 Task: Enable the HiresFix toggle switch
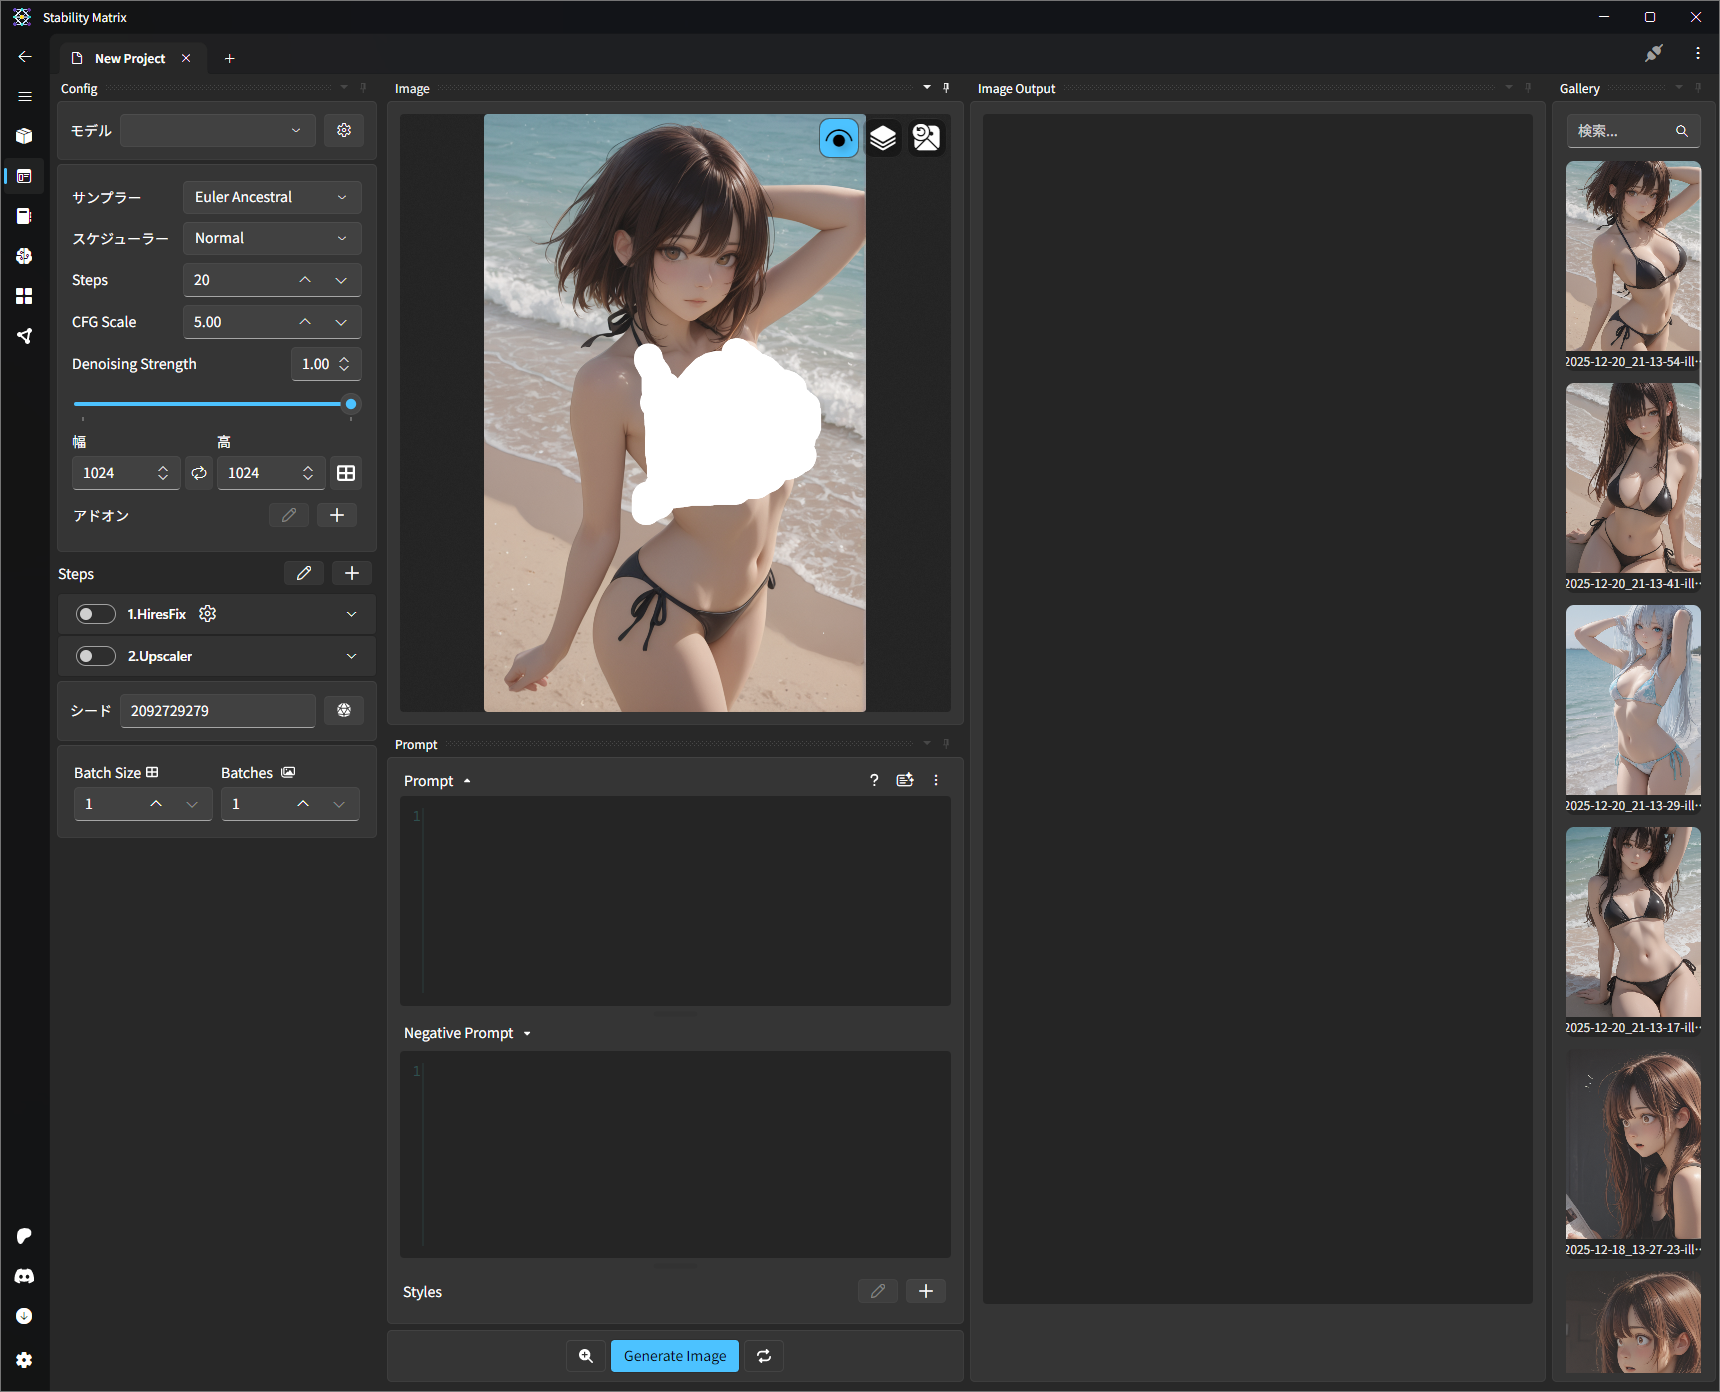click(x=95, y=614)
